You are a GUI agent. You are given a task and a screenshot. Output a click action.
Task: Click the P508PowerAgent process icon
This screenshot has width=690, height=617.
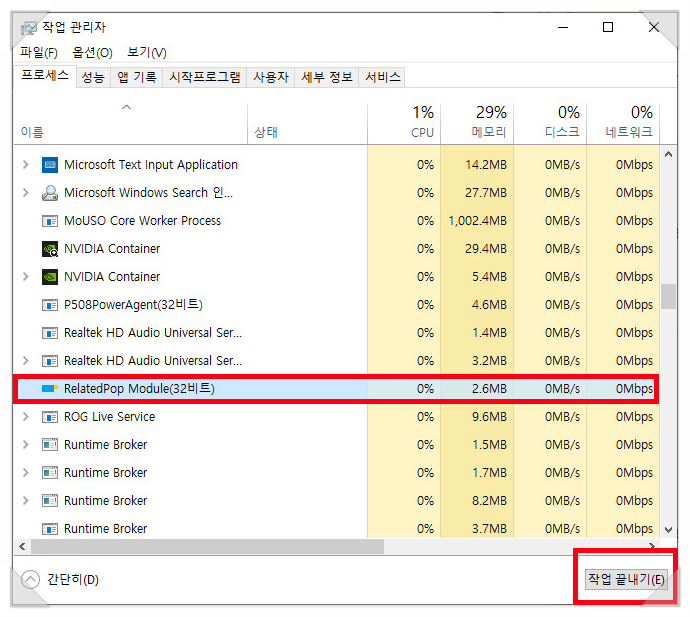50,305
